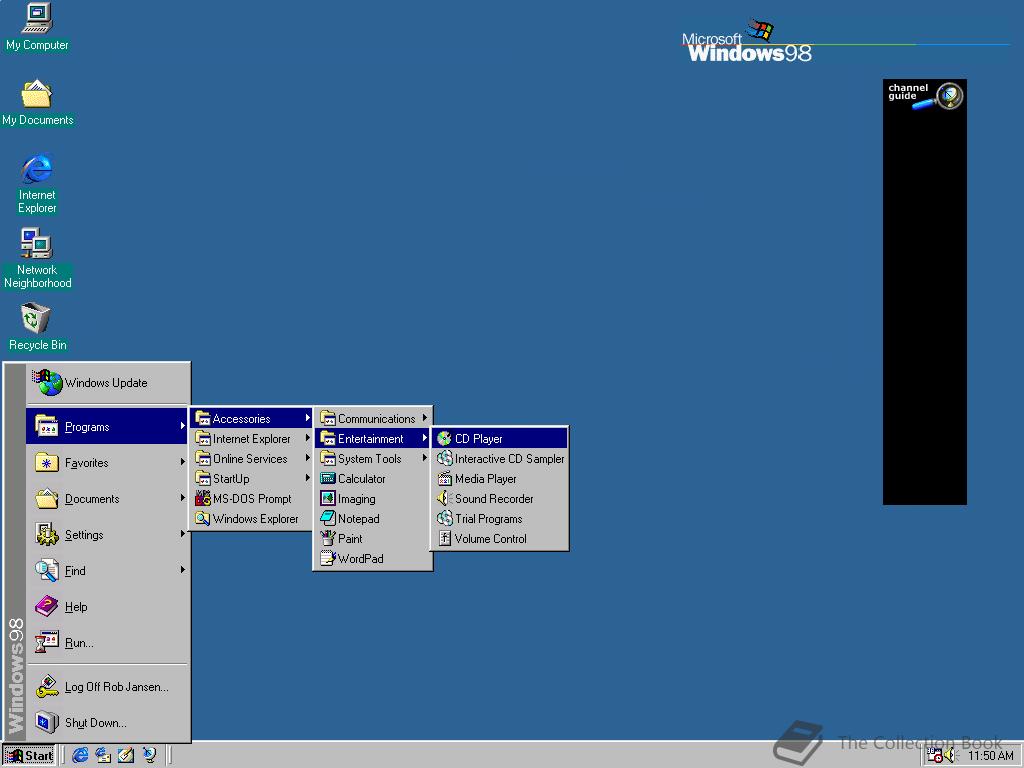
Task: Expand the Accessories submenu arrow
Action: [x=307, y=418]
